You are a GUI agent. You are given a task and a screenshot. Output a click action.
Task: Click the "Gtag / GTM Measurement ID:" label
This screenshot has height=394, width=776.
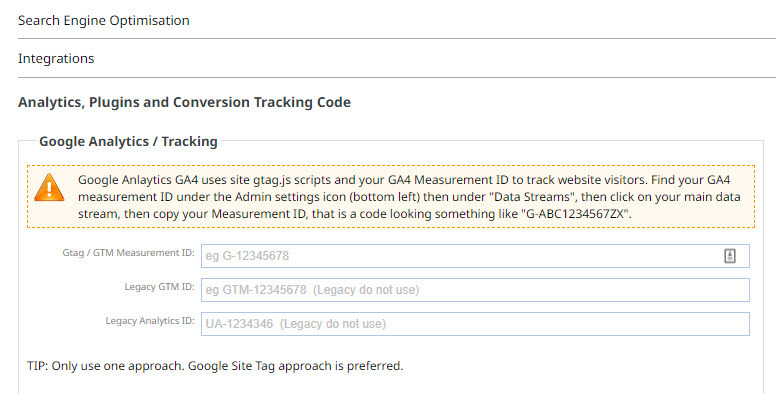[128, 253]
